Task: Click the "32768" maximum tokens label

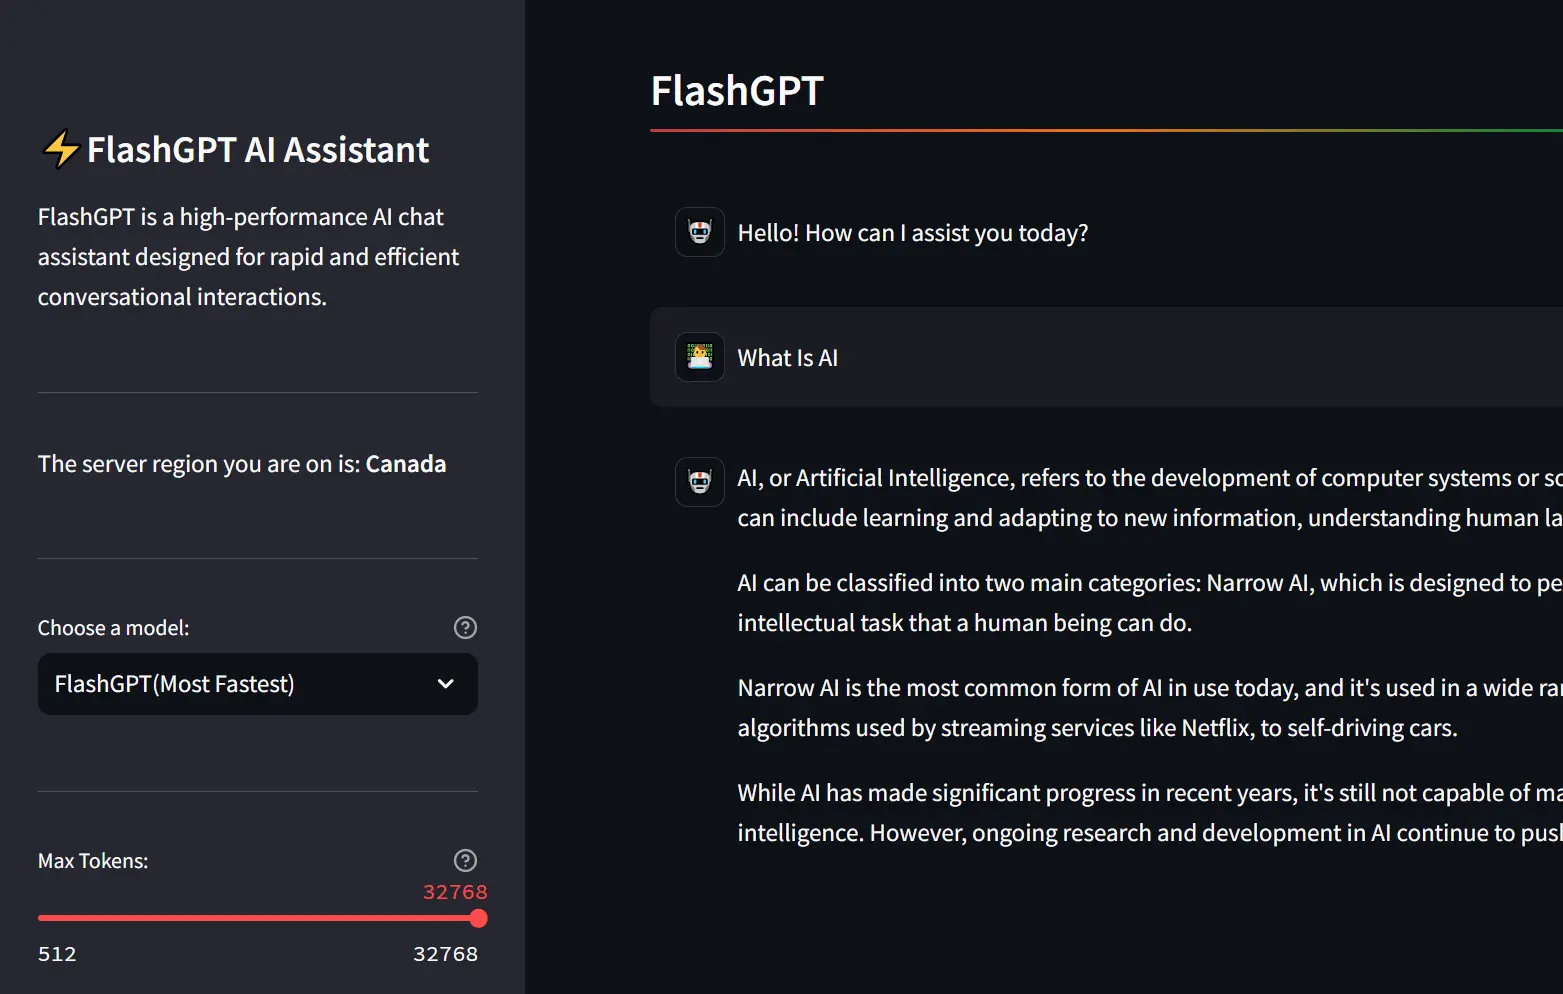Action: pos(445,953)
